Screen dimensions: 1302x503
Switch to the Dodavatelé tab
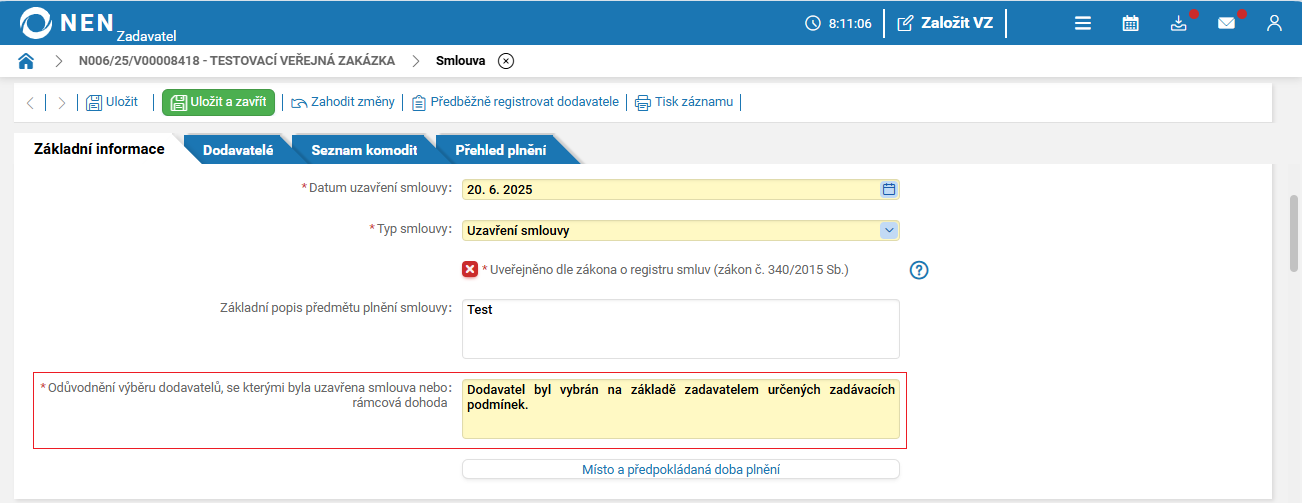(238, 150)
